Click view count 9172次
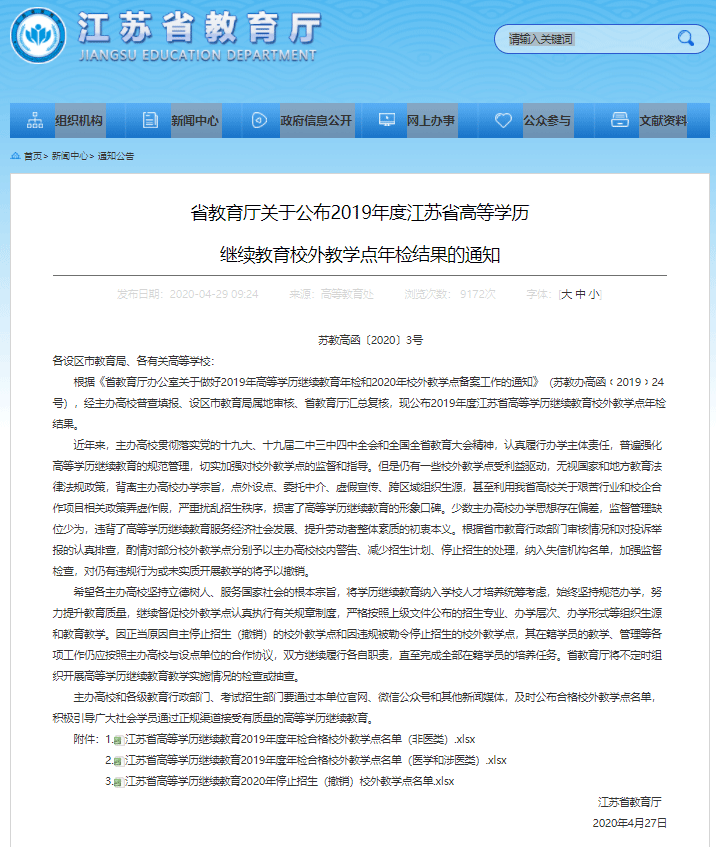Image resolution: width=716 pixels, height=847 pixels. click(x=478, y=294)
